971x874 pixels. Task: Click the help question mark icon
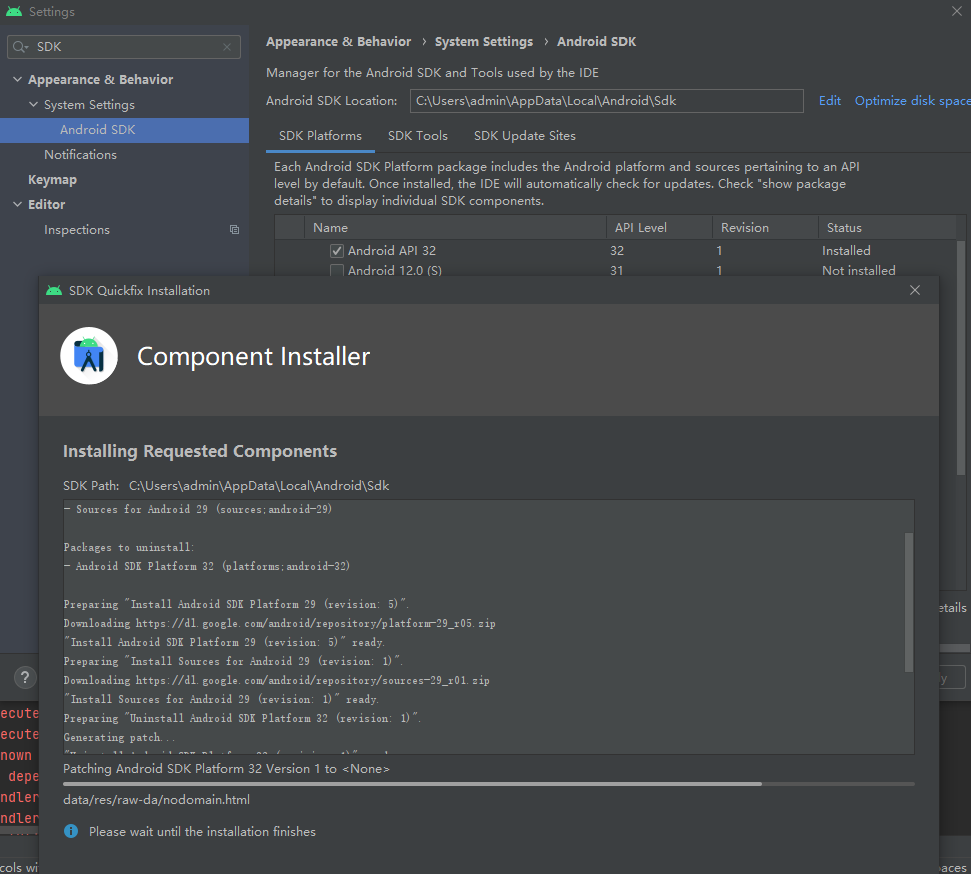coord(23,677)
